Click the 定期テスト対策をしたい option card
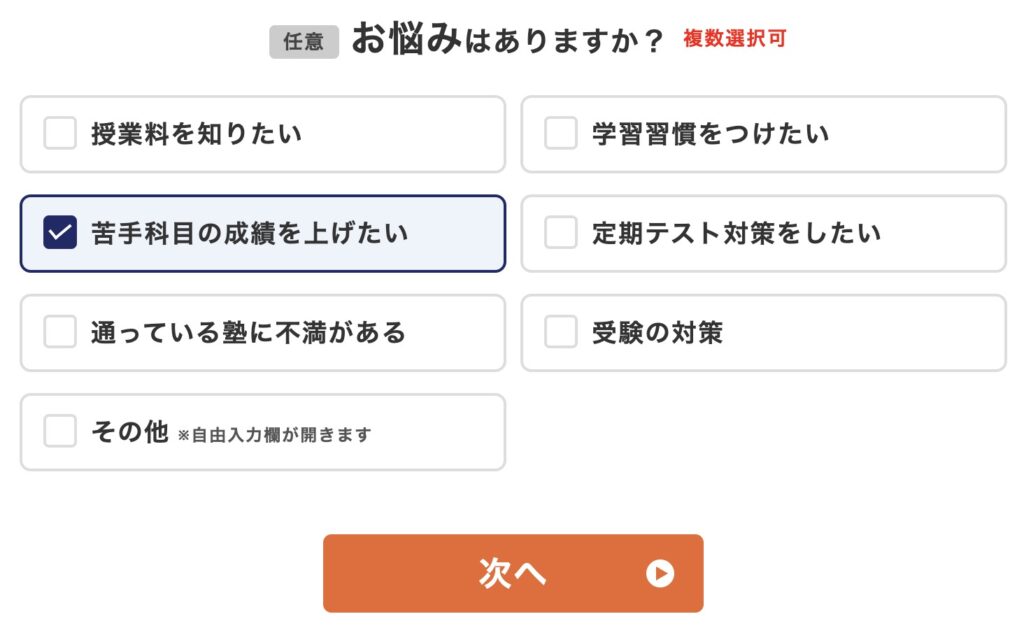This screenshot has height=628, width=1024. 764,233
